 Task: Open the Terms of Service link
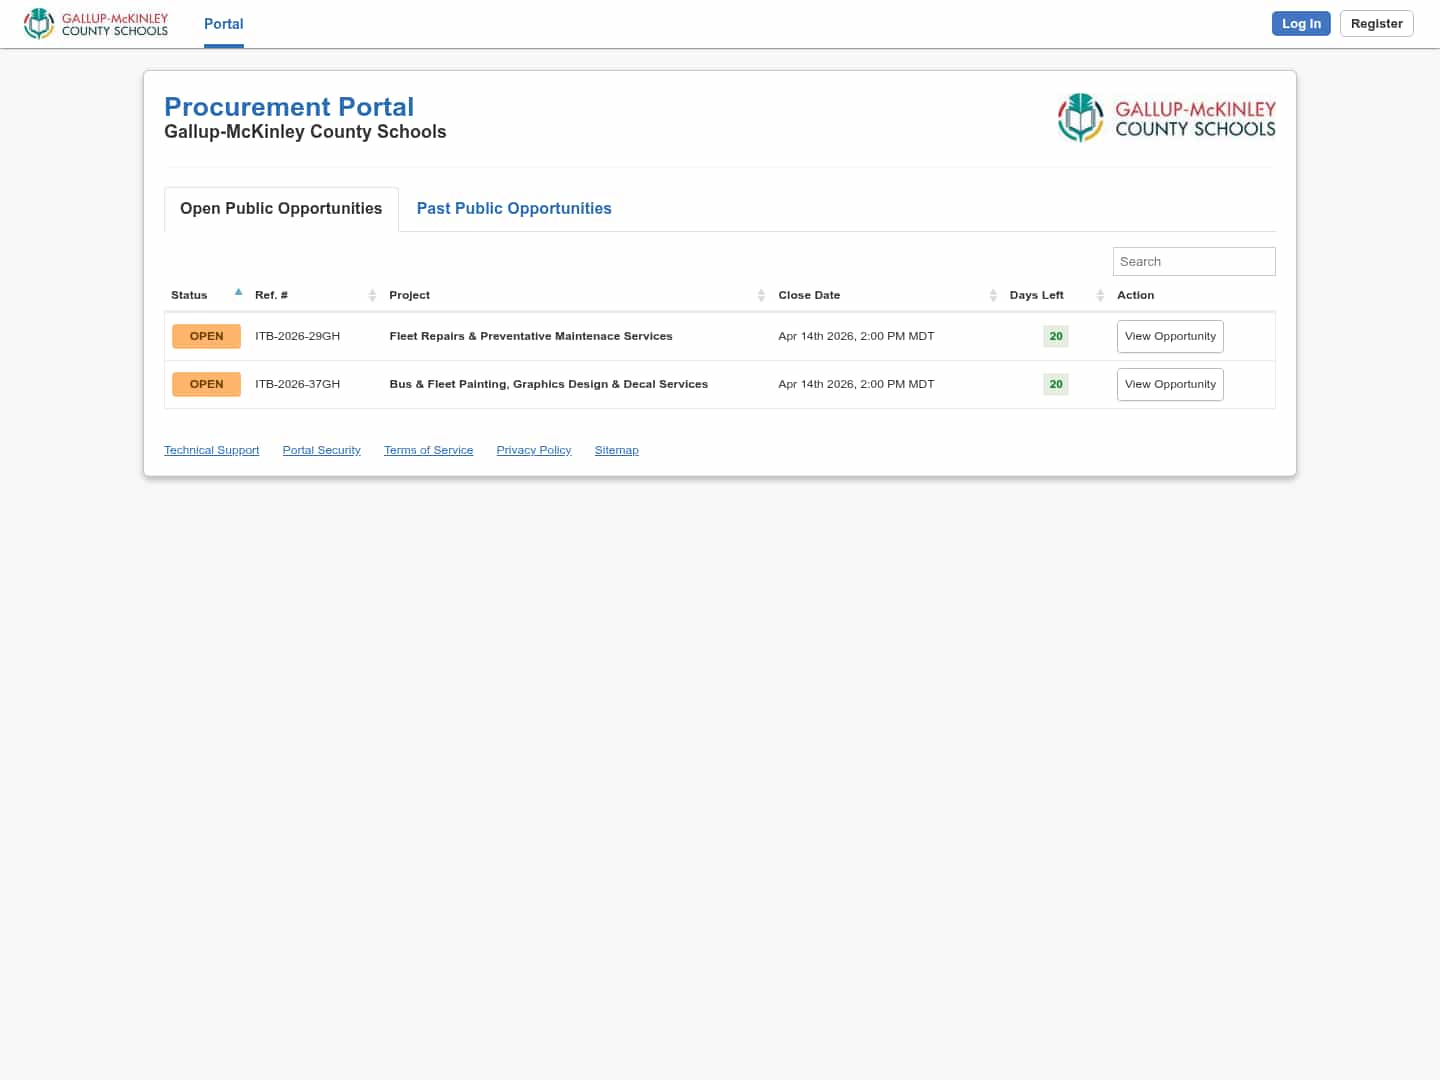tap(428, 450)
